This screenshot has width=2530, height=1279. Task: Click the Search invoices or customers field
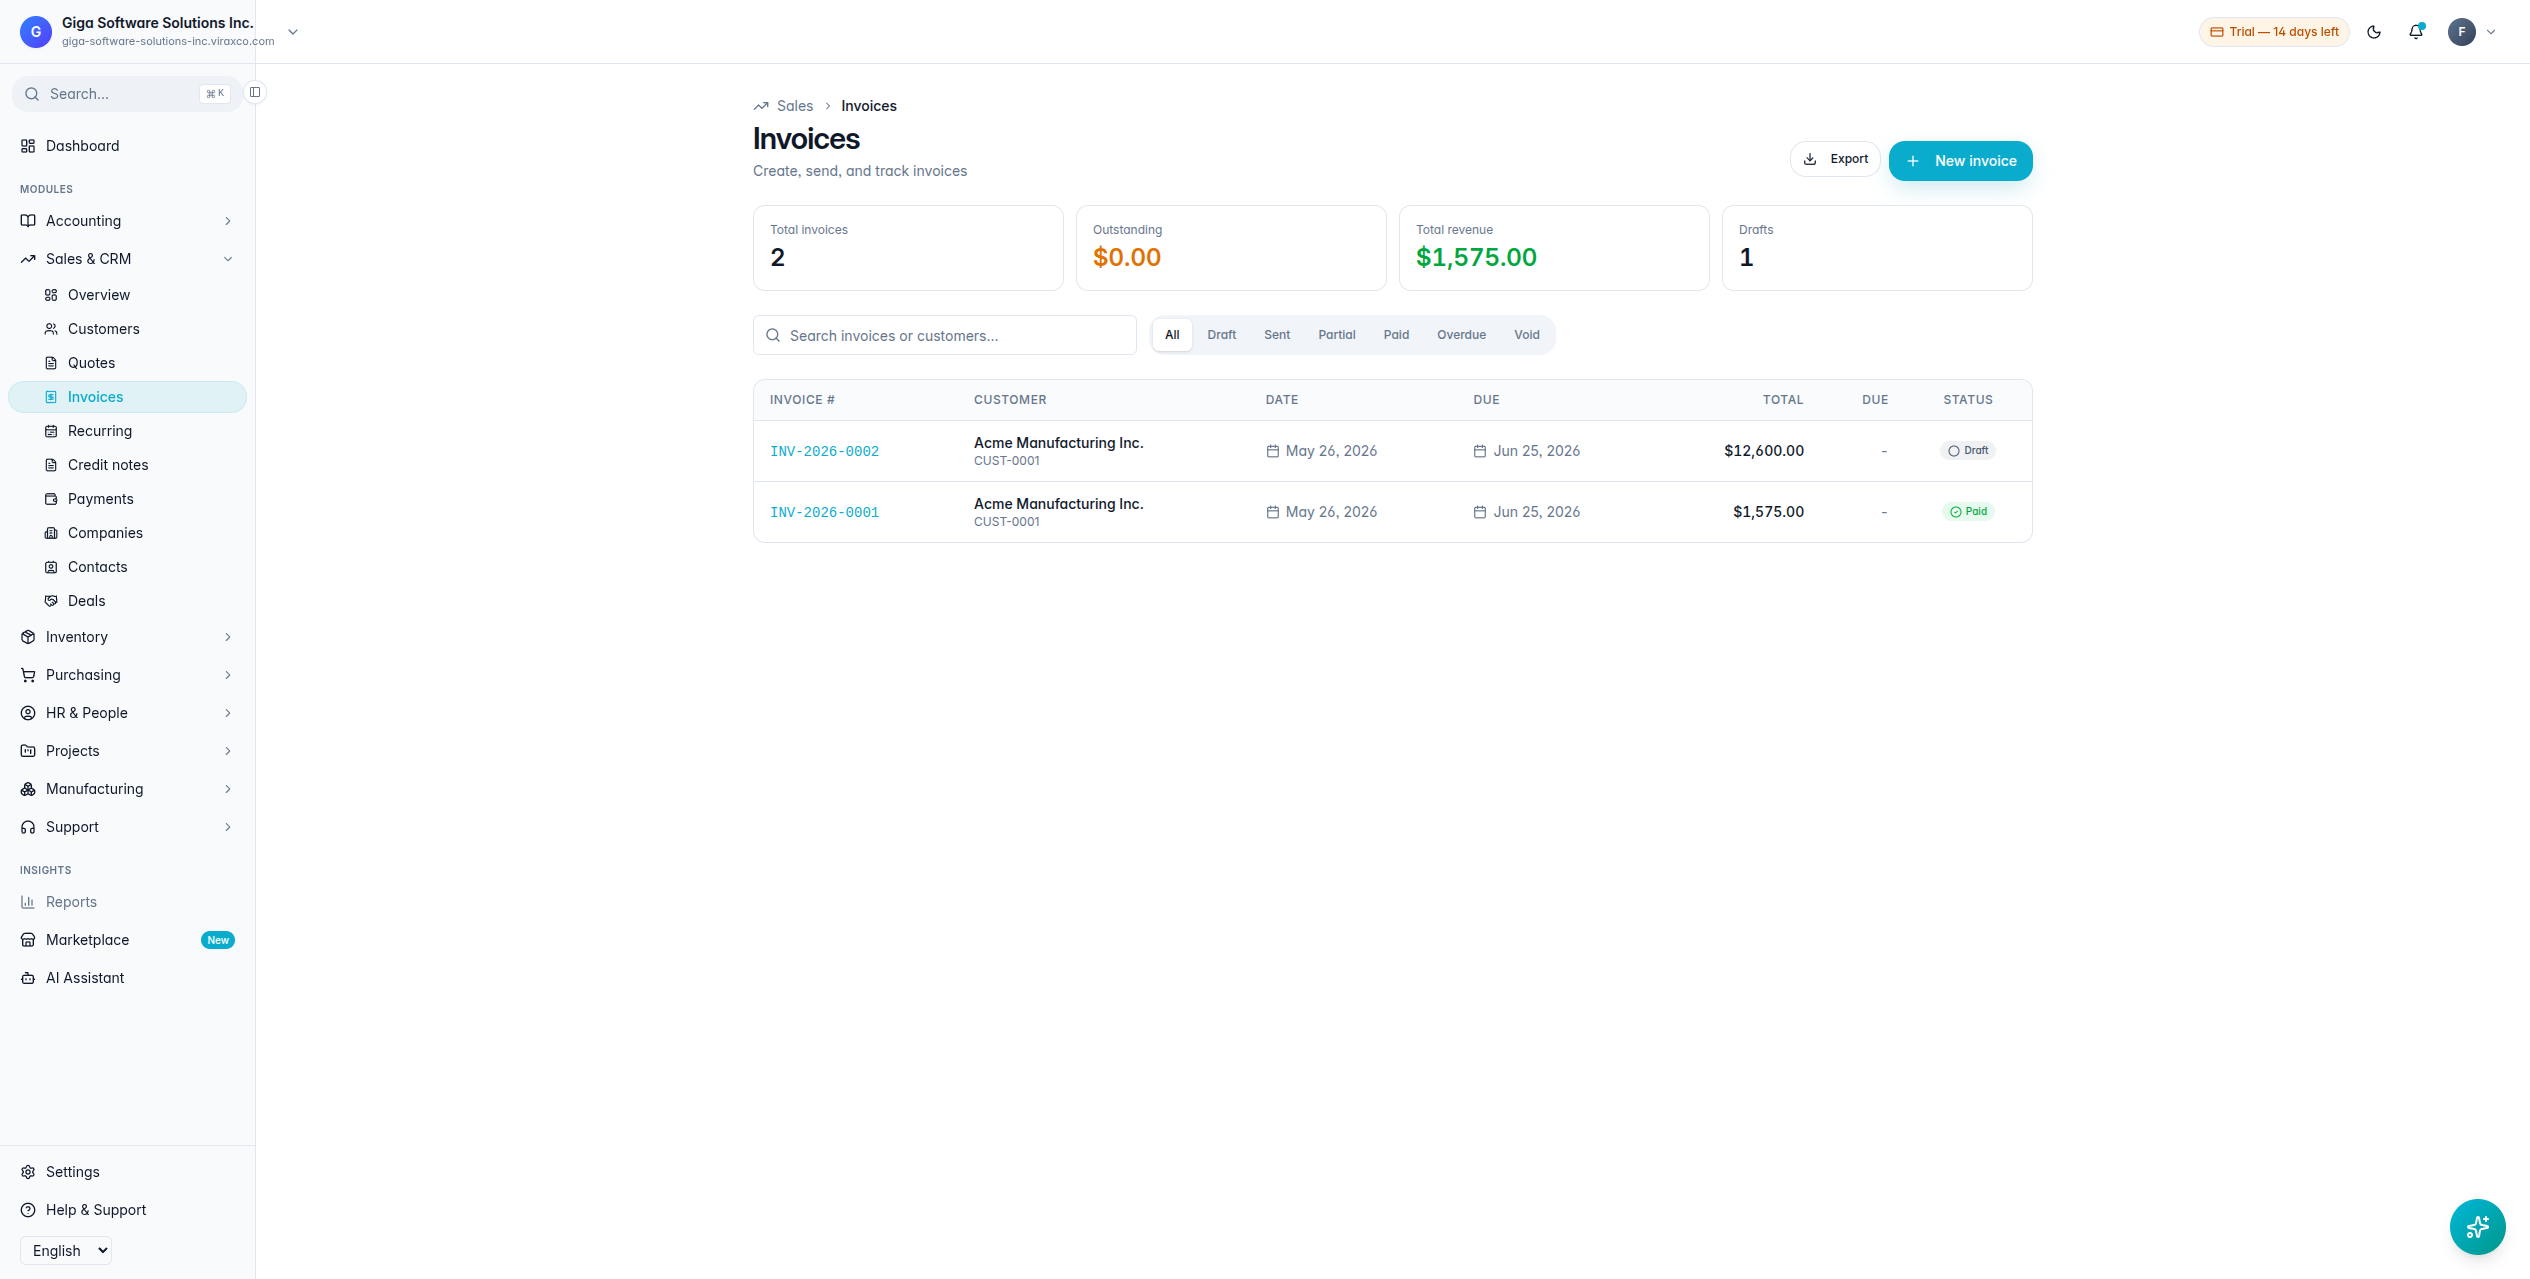tap(944, 336)
